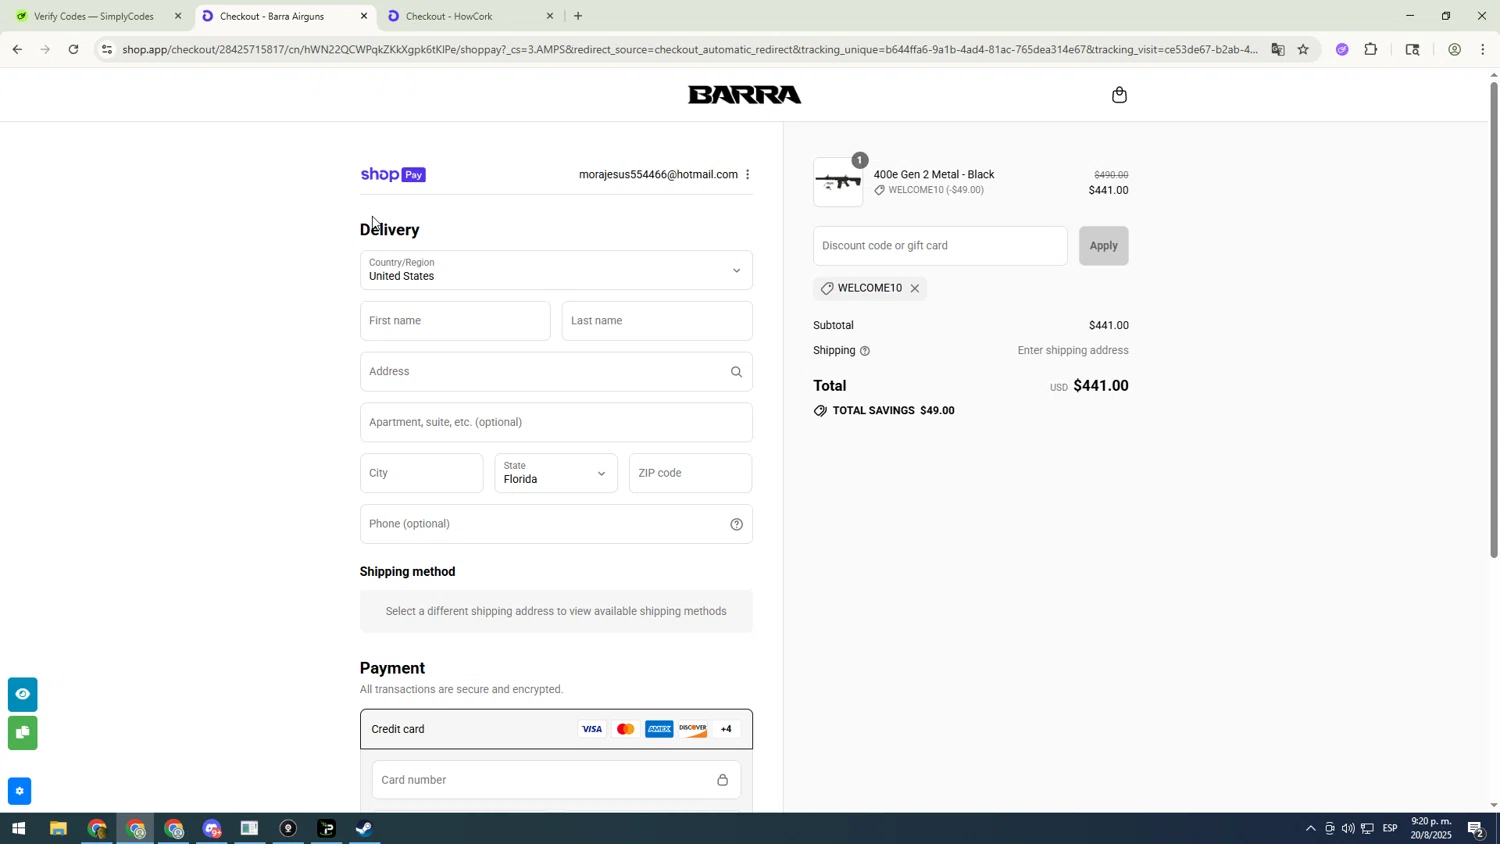Click the Visa card icon
Image resolution: width=1500 pixels, height=844 pixels.
(592, 729)
